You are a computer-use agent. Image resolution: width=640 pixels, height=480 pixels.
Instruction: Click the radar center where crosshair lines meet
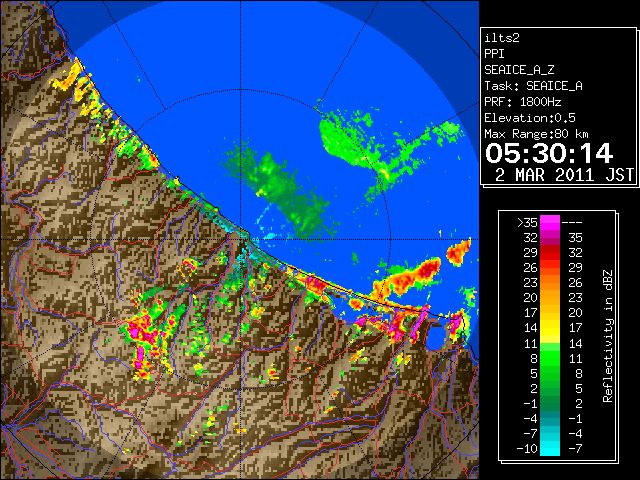tap(241, 240)
